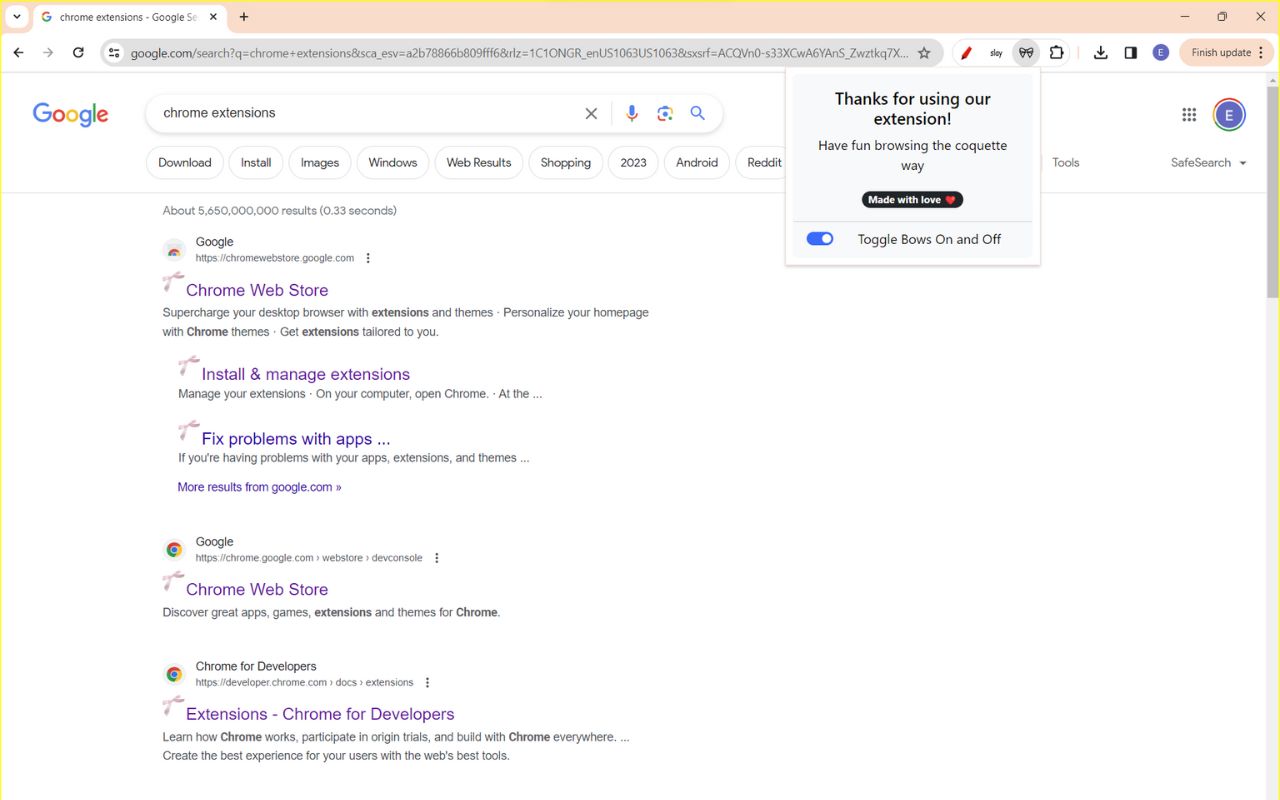
Task: Click 'Have fun browsing the coquette way' text
Action: 913,156
